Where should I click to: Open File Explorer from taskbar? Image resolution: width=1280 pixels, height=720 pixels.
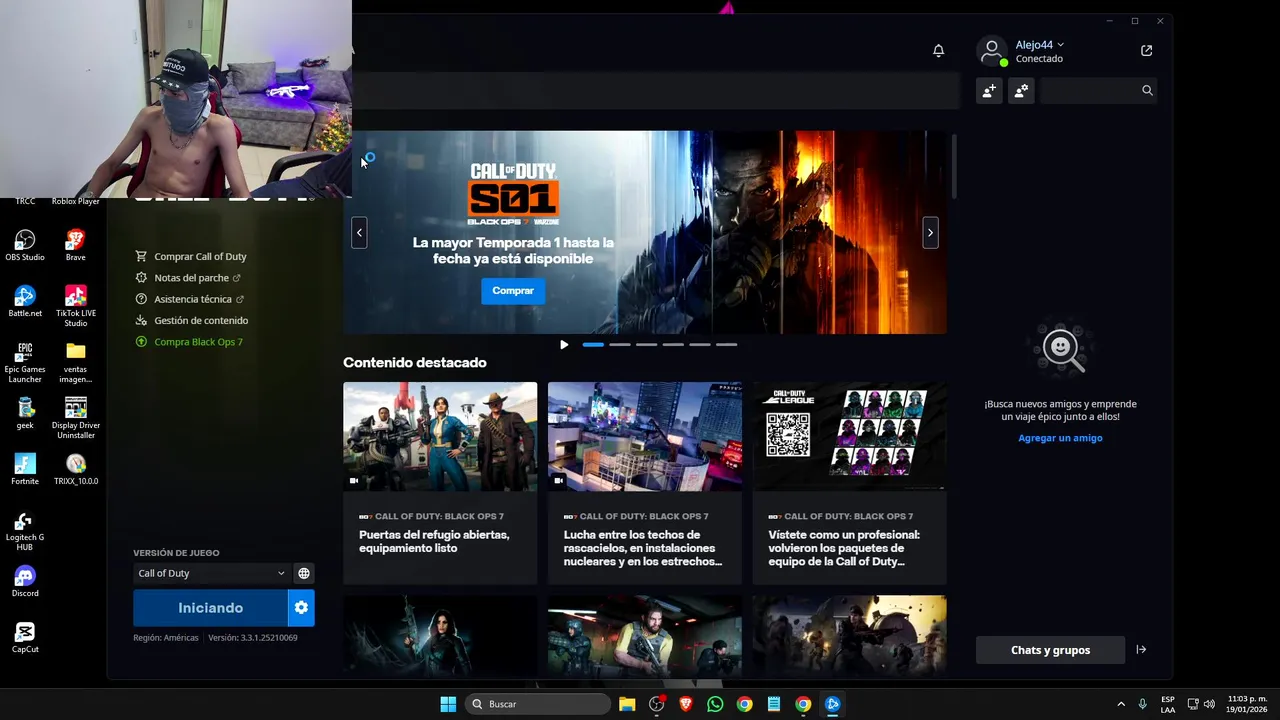click(627, 704)
